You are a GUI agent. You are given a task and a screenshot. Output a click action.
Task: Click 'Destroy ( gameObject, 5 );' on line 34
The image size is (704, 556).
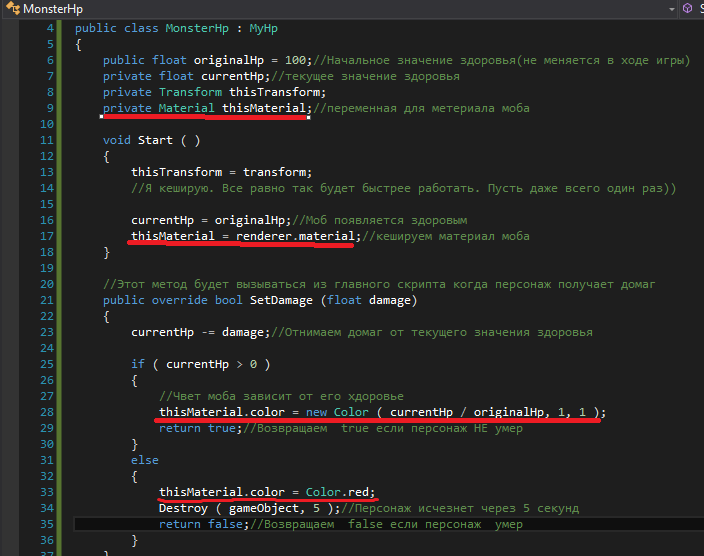pos(249,508)
